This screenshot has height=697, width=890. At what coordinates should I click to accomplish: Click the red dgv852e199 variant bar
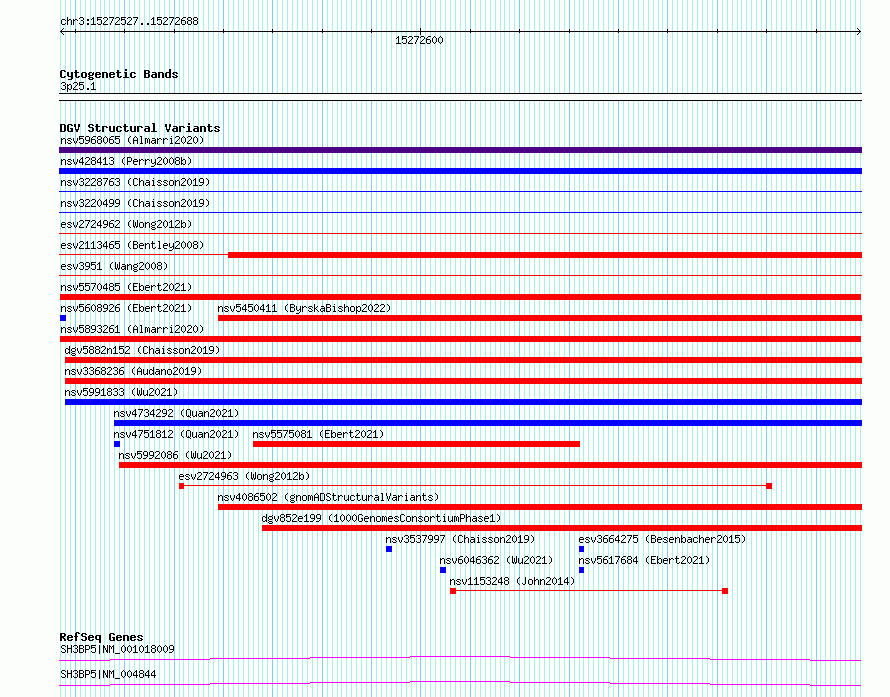(x=562, y=528)
